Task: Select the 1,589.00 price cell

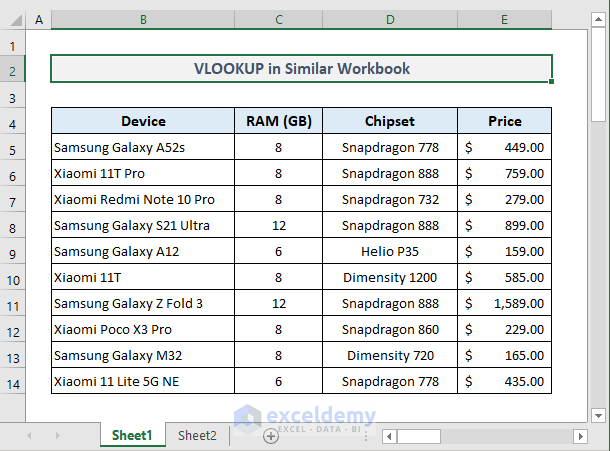Action: (504, 304)
